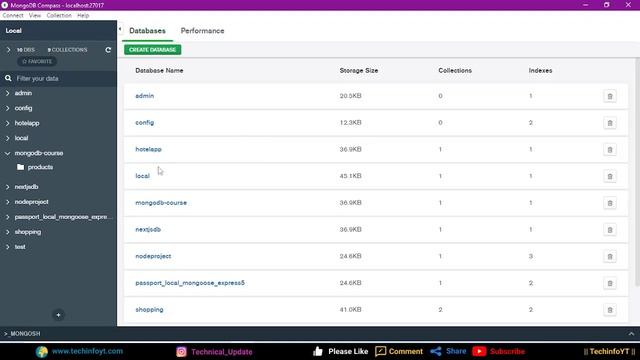Delete the admin database via trash icon
Image resolution: width=640 pixels, height=360 pixels.
pos(610,96)
